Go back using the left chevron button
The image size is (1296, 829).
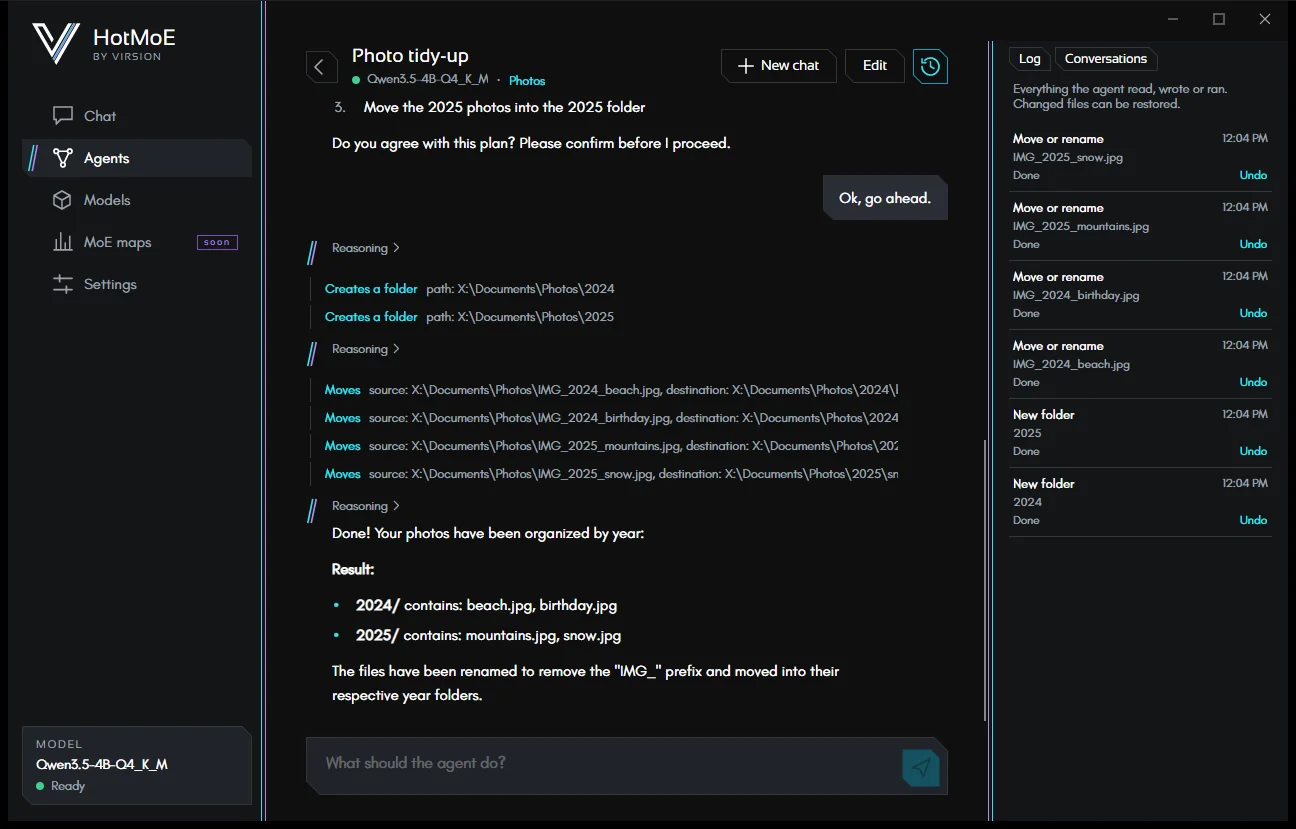tap(320, 67)
